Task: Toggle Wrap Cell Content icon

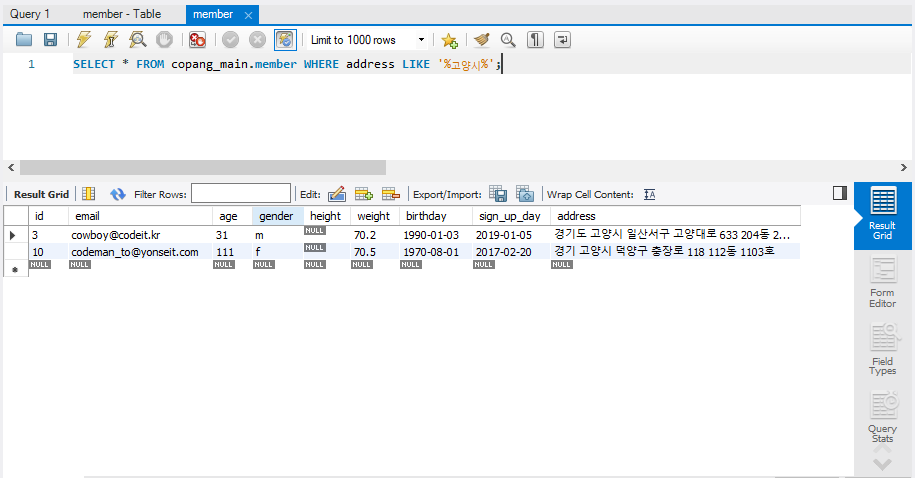Action: coord(649,194)
